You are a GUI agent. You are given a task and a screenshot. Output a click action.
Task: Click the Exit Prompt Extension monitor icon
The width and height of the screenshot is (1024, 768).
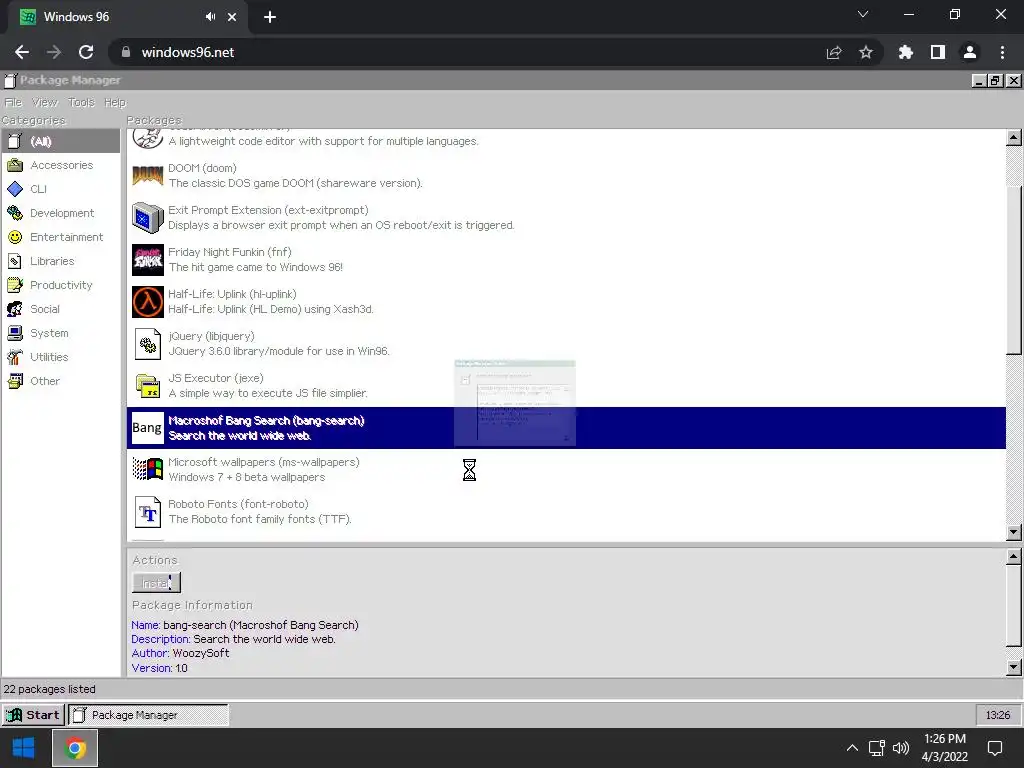coord(148,218)
